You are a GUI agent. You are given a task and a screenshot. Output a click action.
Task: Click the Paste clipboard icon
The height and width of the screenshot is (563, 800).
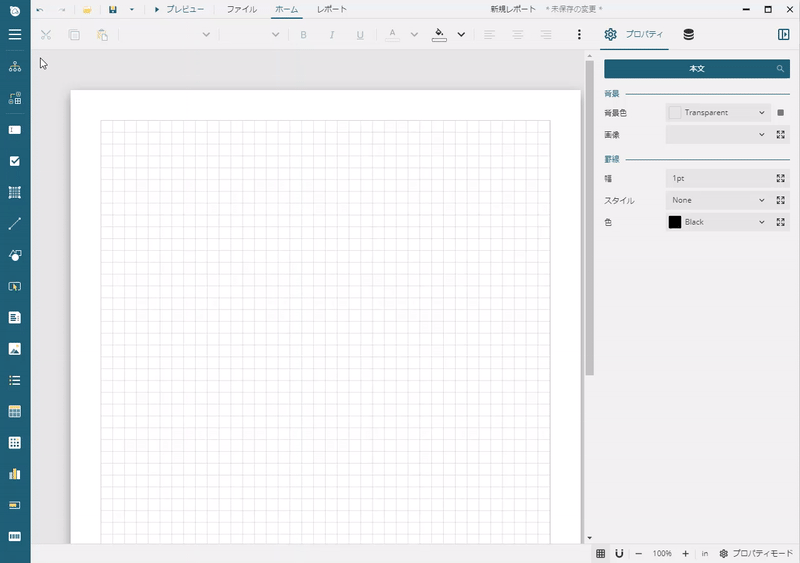[x=102, y=35]
